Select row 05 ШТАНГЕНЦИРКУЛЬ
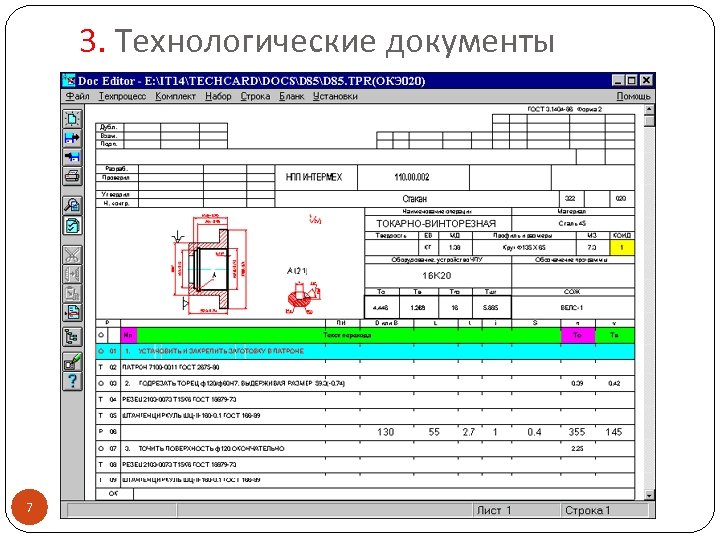 point(365,416)
